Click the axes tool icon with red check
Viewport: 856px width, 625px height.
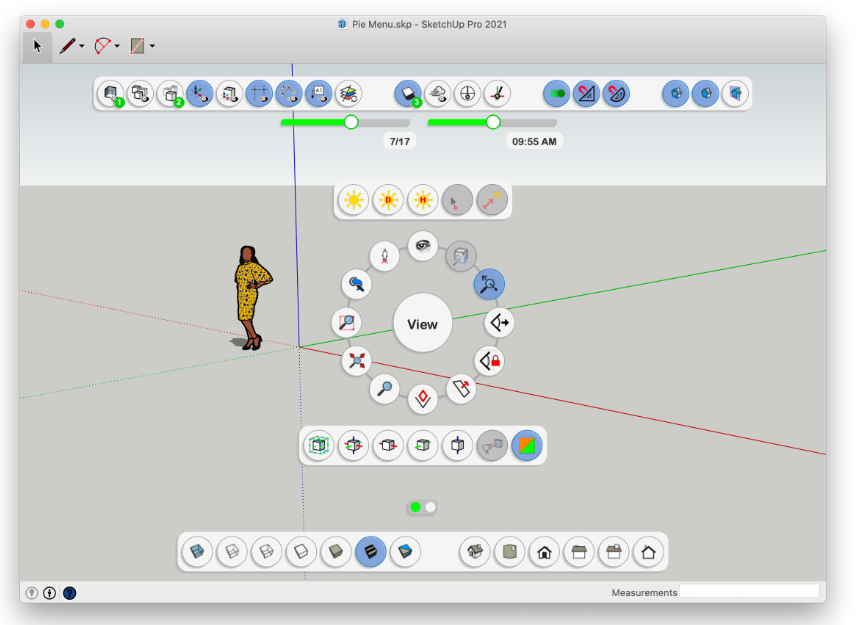pyautogui.click(x=497, y=93)
